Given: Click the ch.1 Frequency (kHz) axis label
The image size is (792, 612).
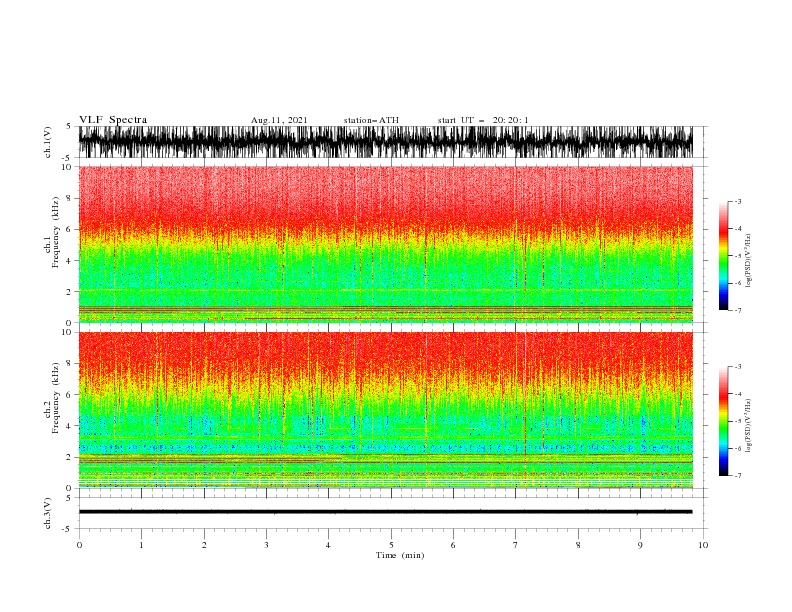Looking at the screenshot, I should pos(52,244).
